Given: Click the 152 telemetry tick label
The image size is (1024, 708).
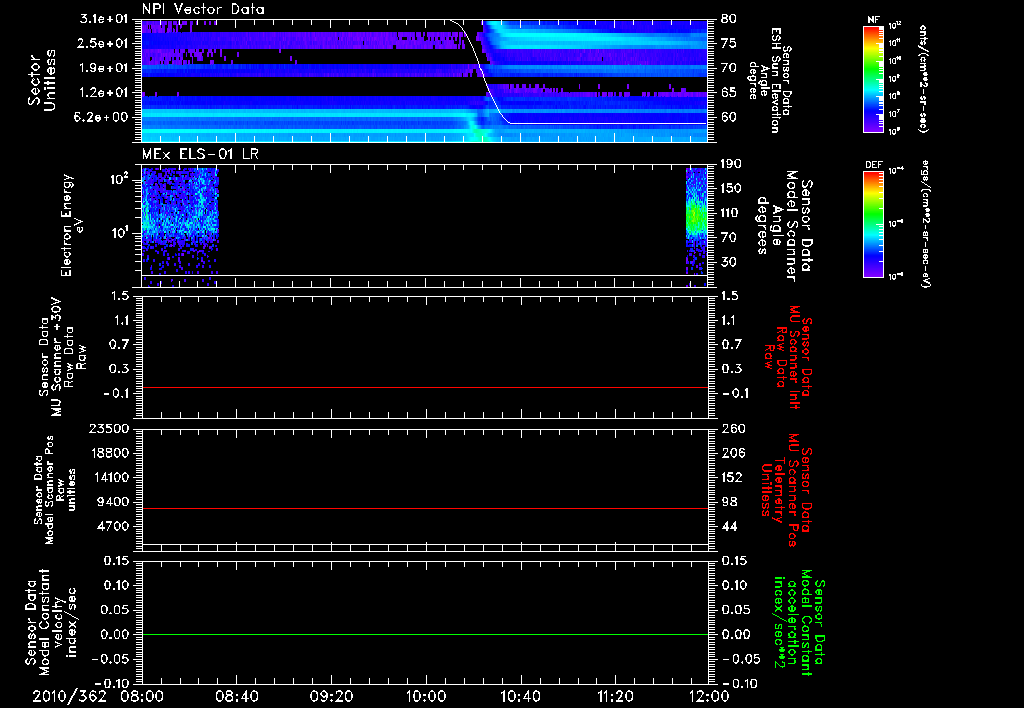Looking at the screenshot, I should pyautogui.click(x=732, y=477).
